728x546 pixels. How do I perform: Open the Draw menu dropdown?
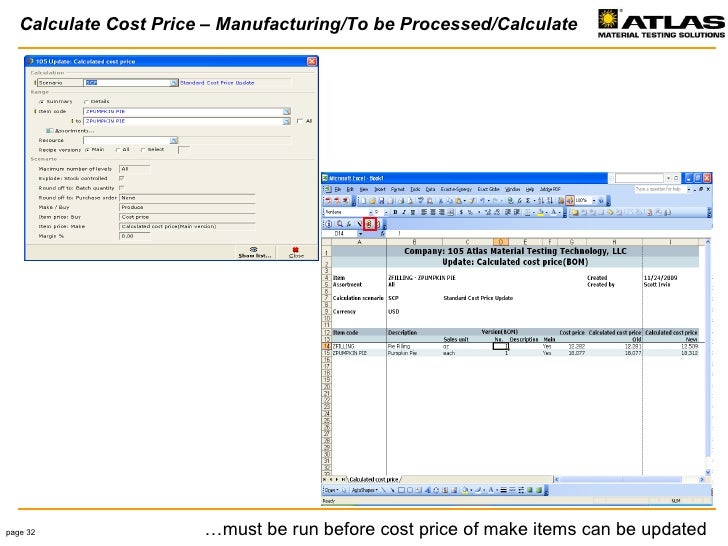point(332,490)
